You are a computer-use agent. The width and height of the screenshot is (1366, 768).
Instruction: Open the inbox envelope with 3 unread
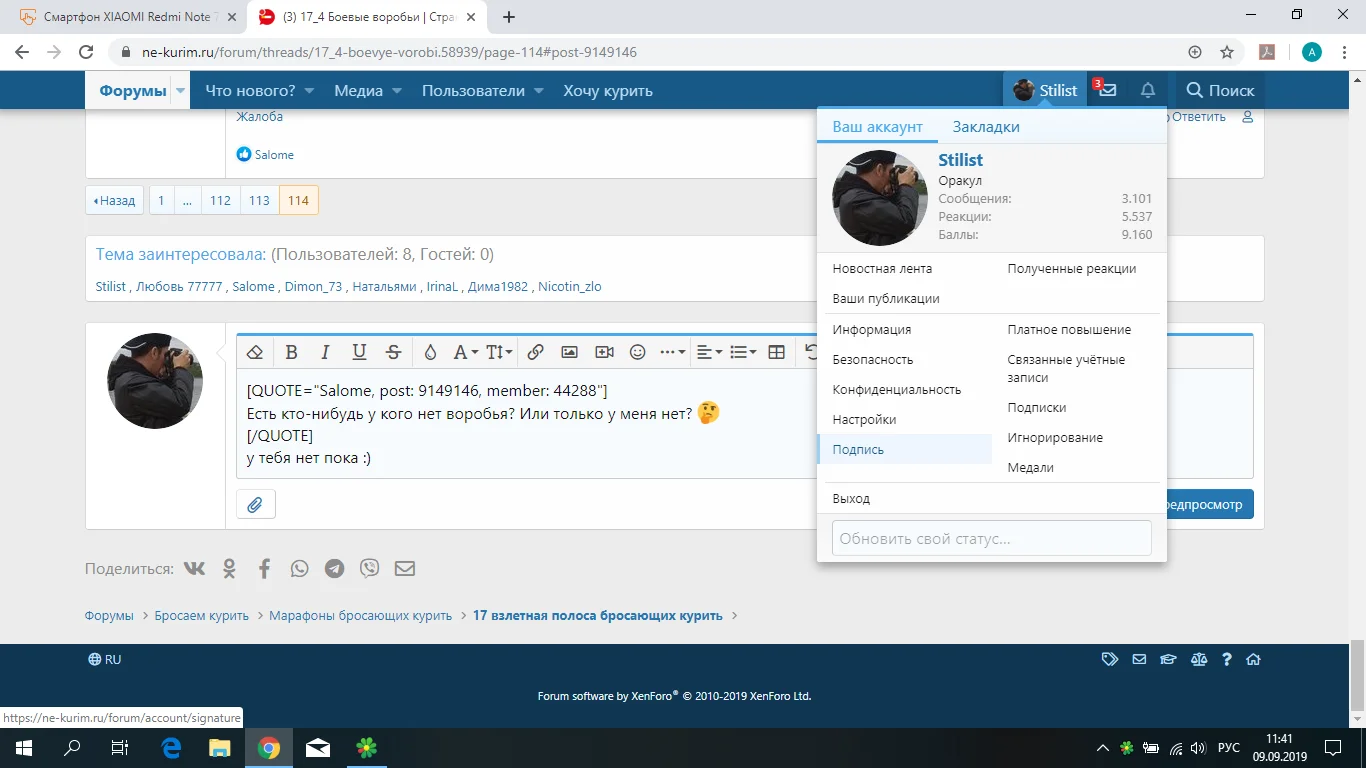click(1107, 90)
